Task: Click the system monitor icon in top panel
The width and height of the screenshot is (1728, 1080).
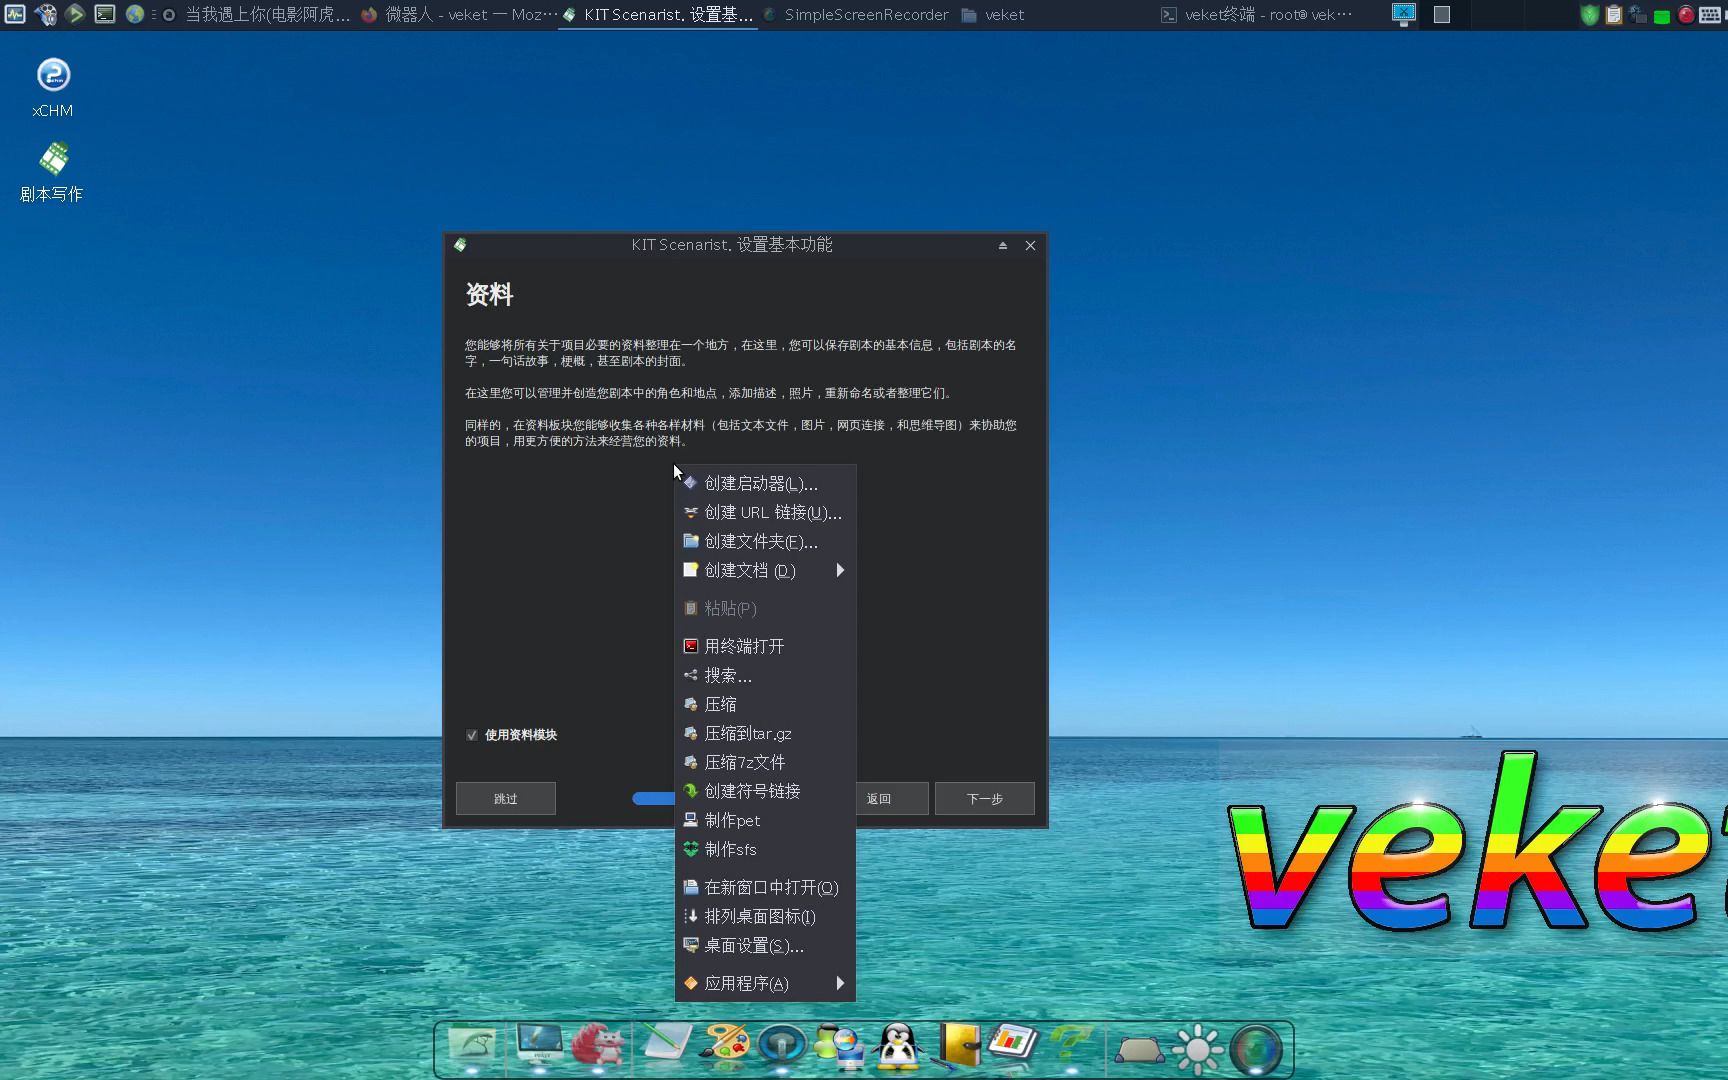Action: click(x=15, y=14)
